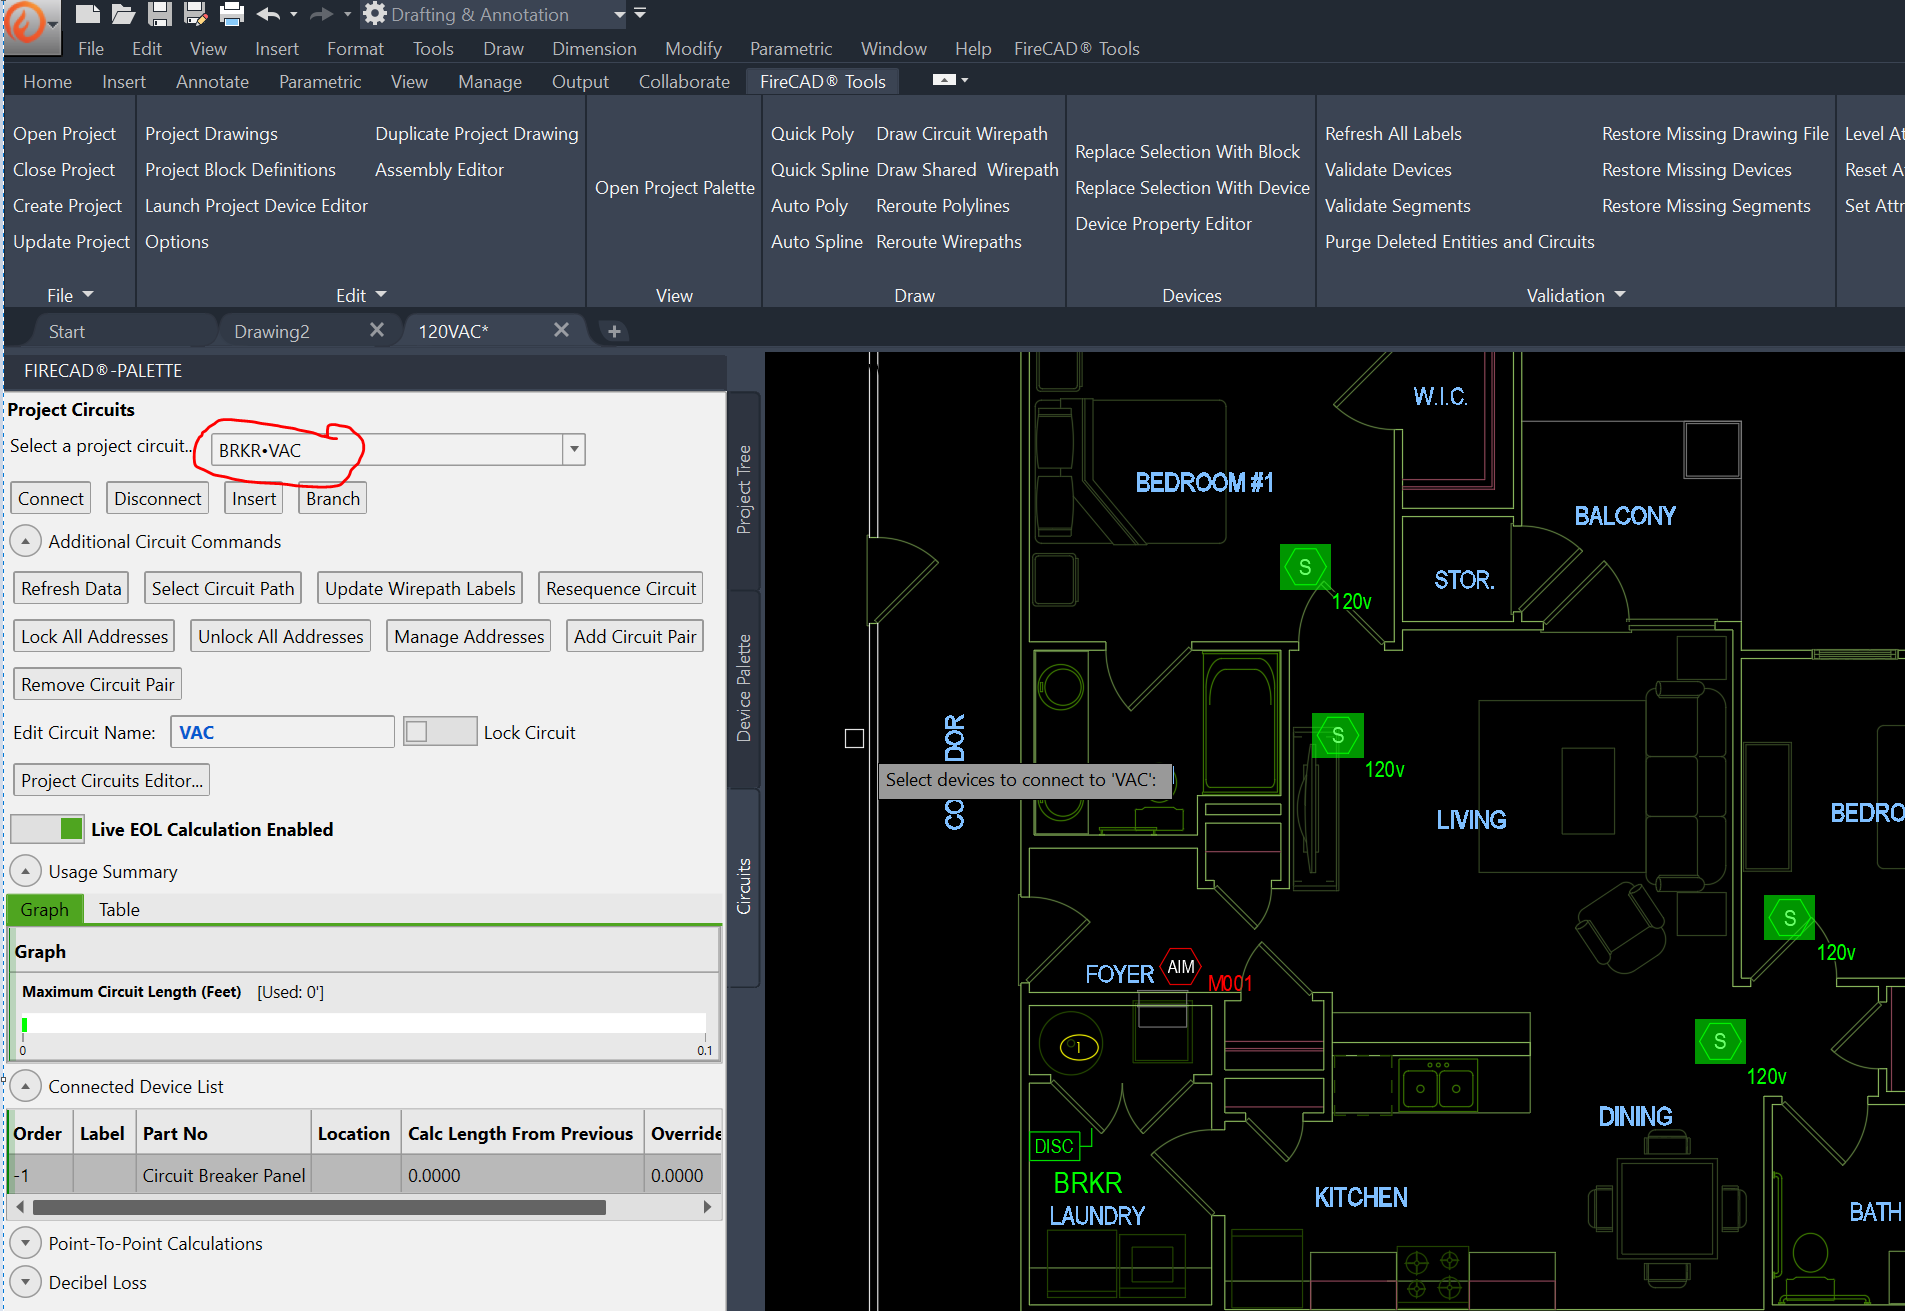
Task: Expand Point-To-Point Calculations section
Action: coord(26,1243)
